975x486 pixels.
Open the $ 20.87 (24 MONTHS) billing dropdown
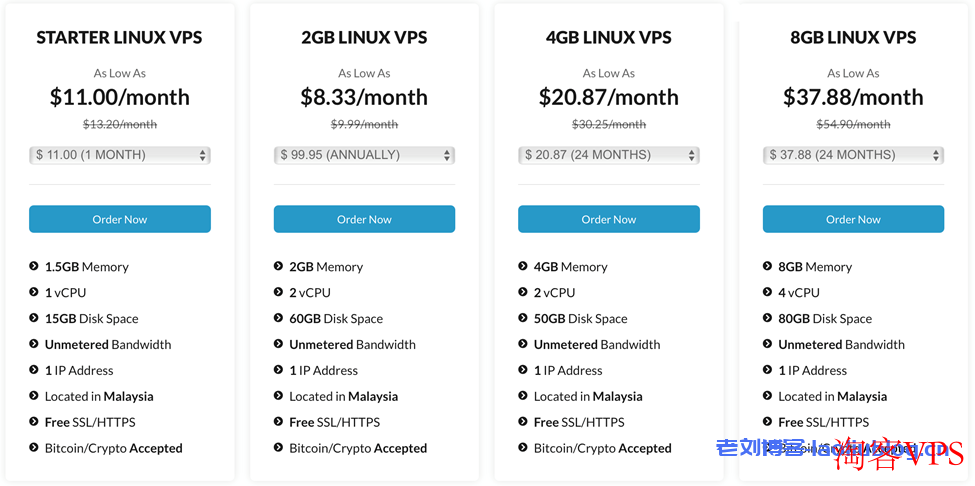609,155
